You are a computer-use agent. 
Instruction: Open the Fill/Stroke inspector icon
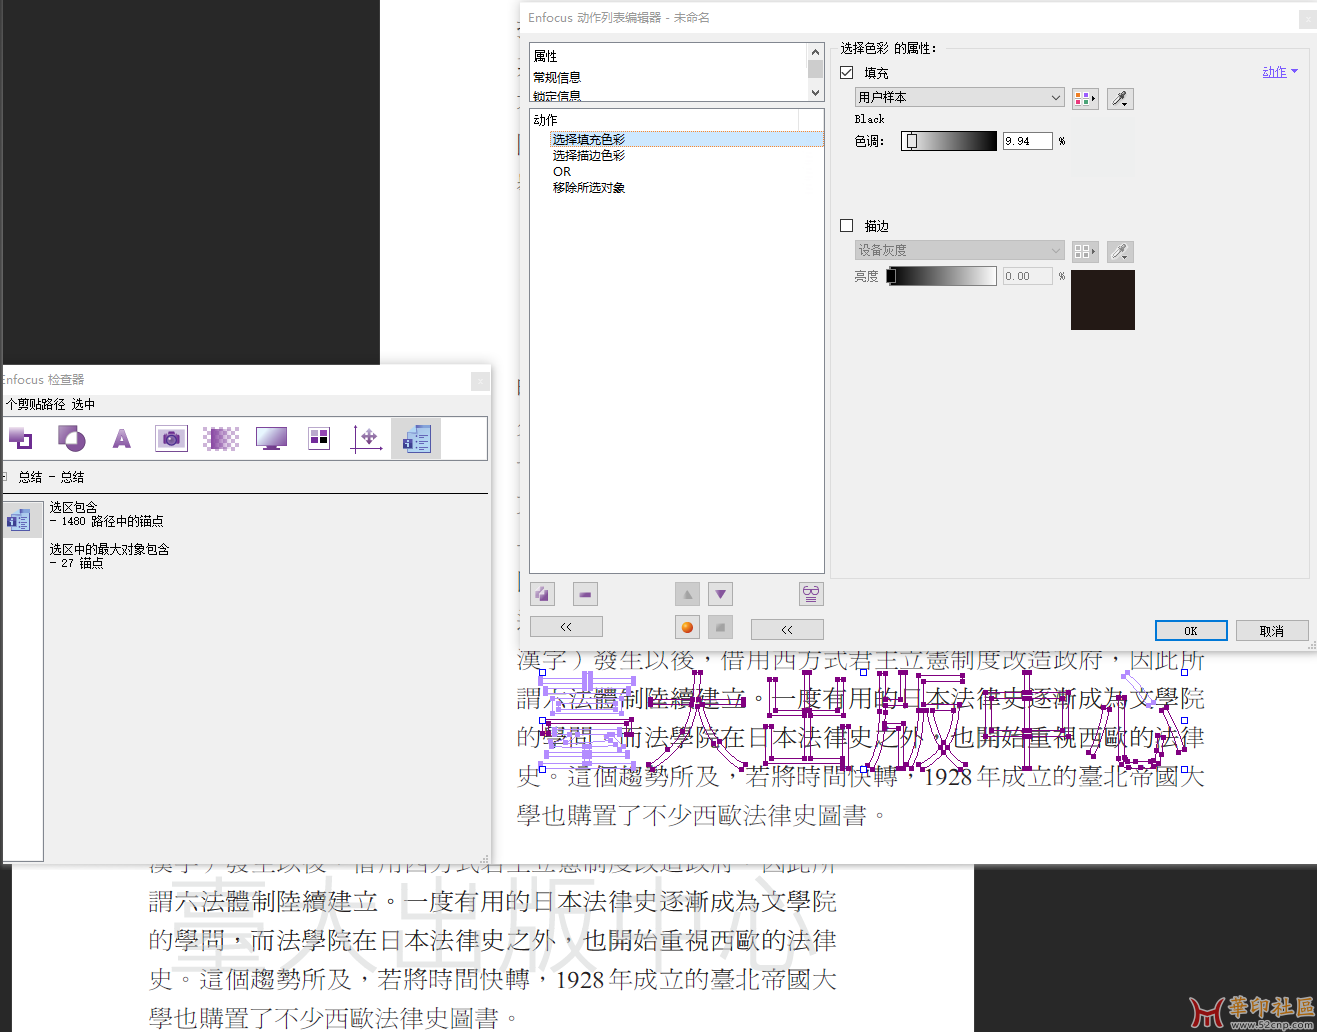tap(20, 438)
